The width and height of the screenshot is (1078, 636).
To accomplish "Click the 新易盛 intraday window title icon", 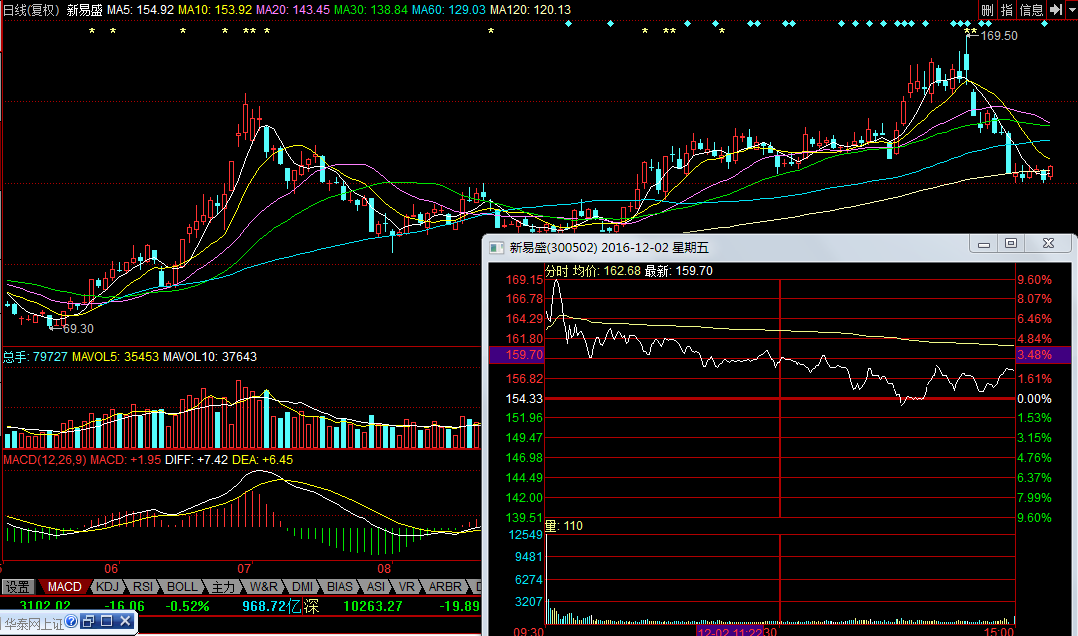I will pos(496,248).
